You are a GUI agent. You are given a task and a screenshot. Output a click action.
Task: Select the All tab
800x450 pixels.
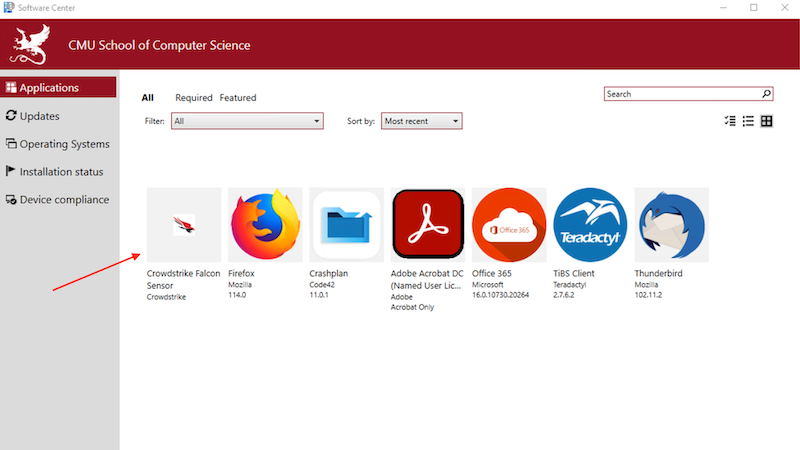[x=147, y=97]
